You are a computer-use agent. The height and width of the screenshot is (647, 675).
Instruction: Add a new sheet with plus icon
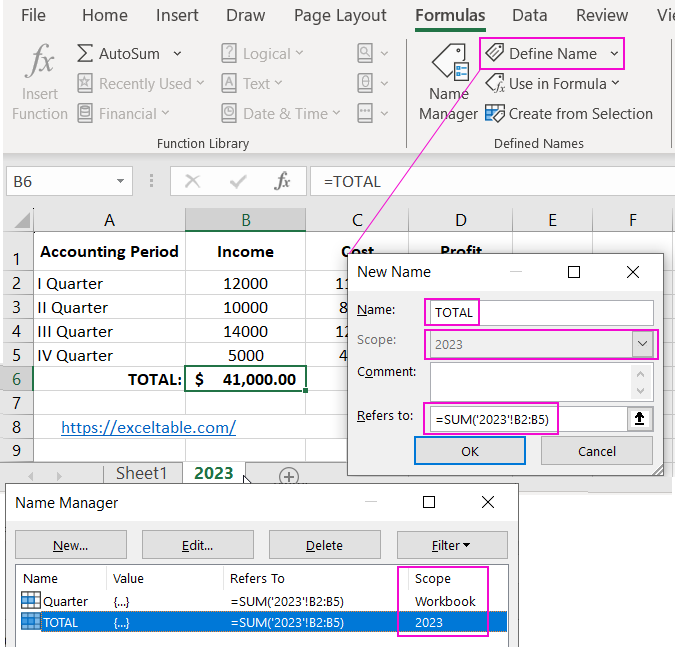[289, 476]
